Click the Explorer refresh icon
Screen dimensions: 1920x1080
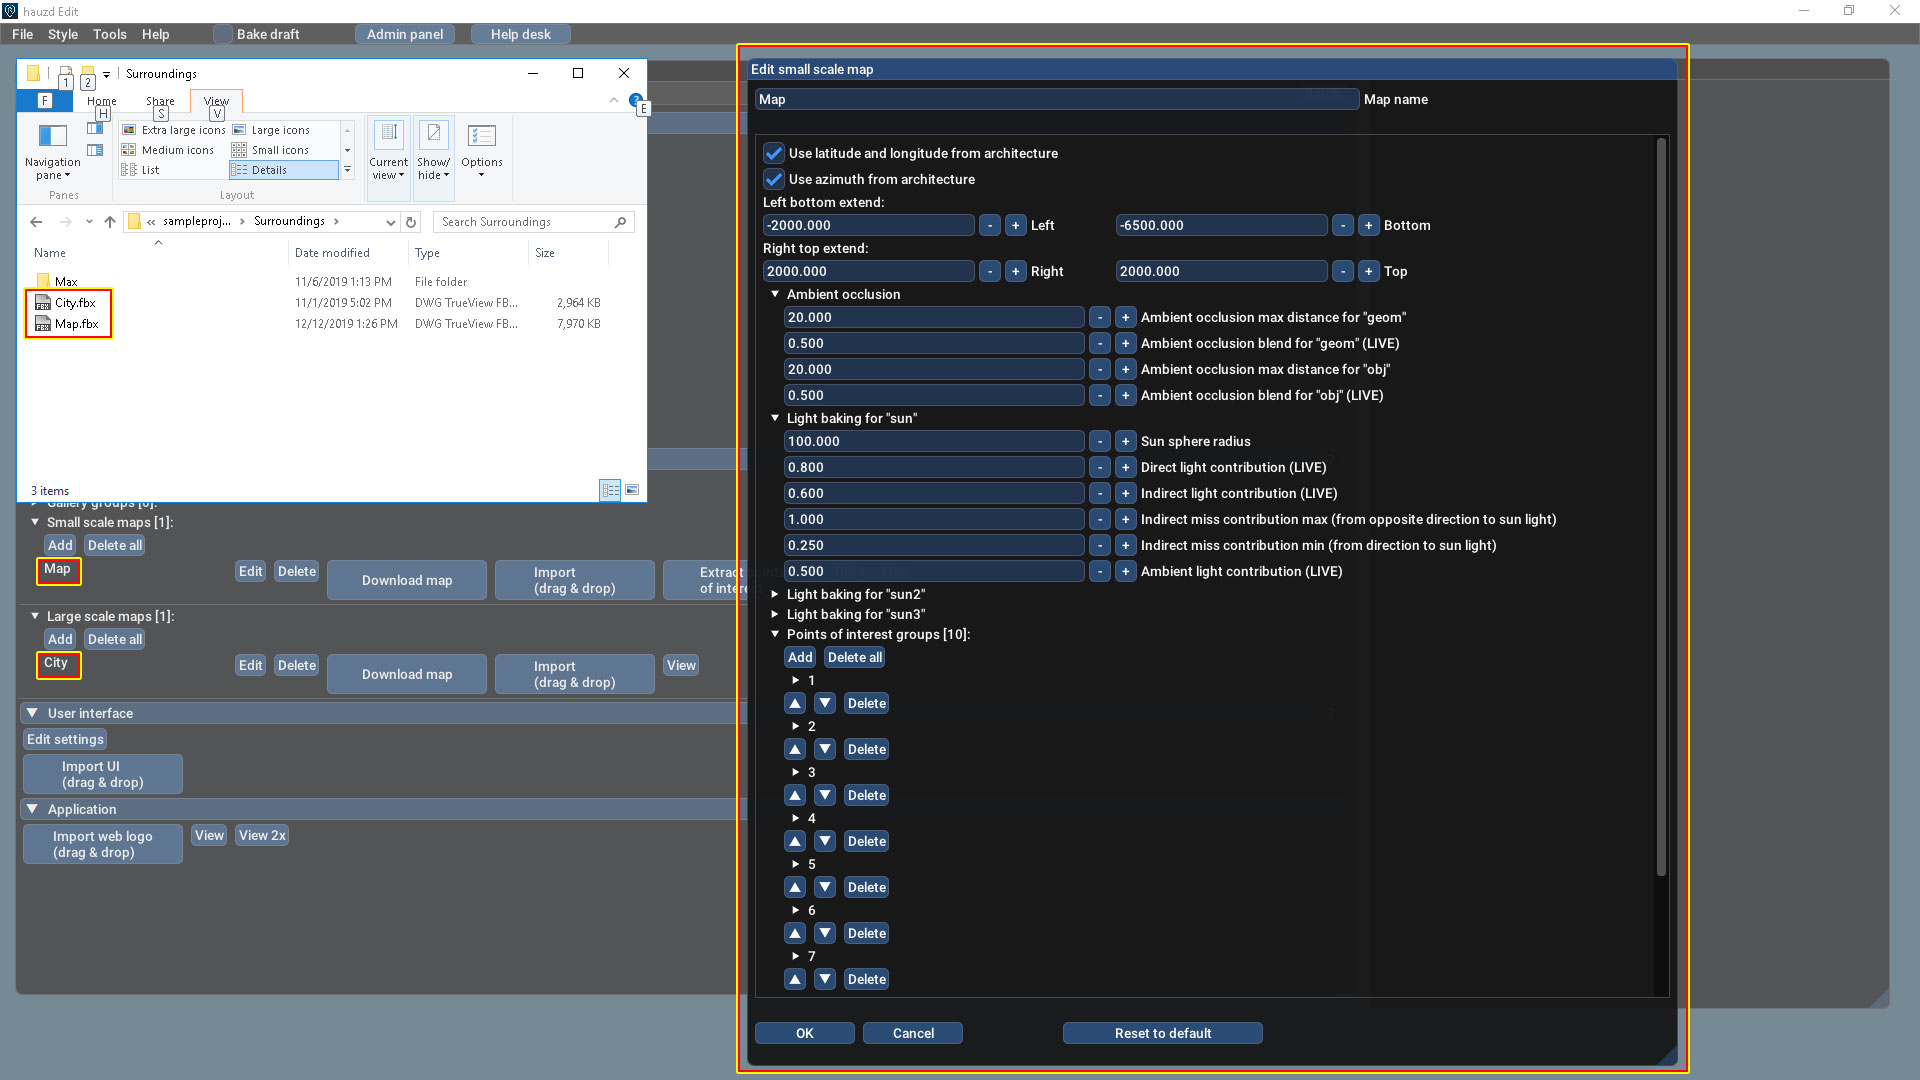[x=411, y=222]
